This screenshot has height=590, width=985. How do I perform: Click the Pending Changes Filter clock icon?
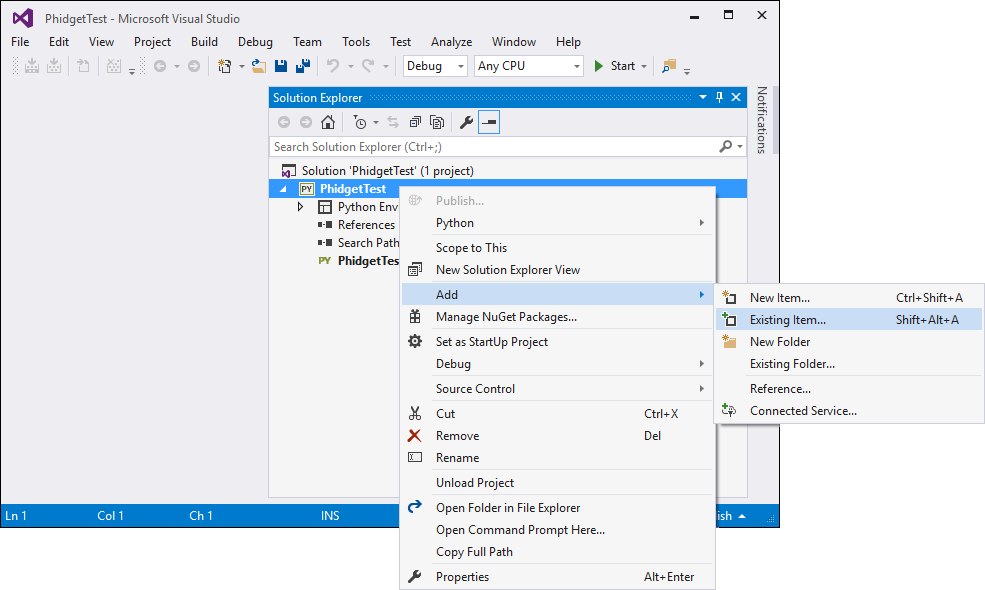360,122
